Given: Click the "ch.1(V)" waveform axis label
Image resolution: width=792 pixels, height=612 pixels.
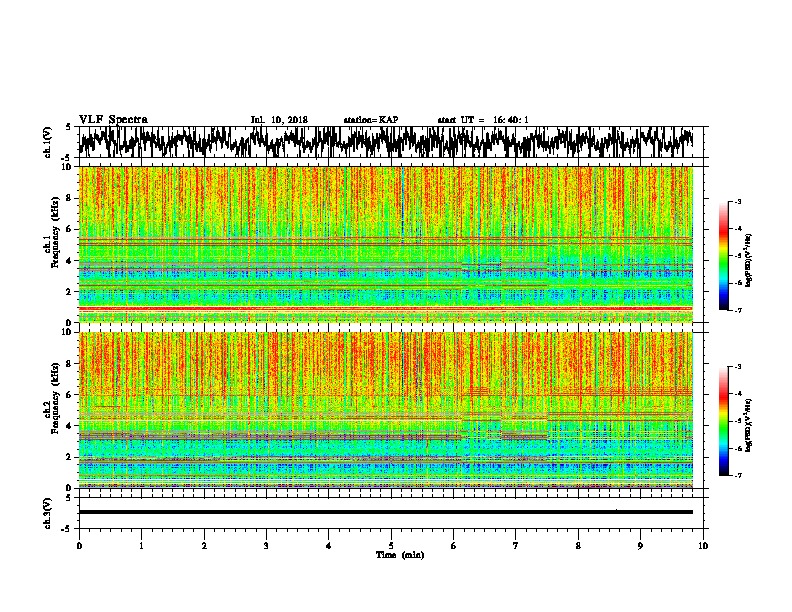Looking at the screenshot, I should [x=48, y=142].
